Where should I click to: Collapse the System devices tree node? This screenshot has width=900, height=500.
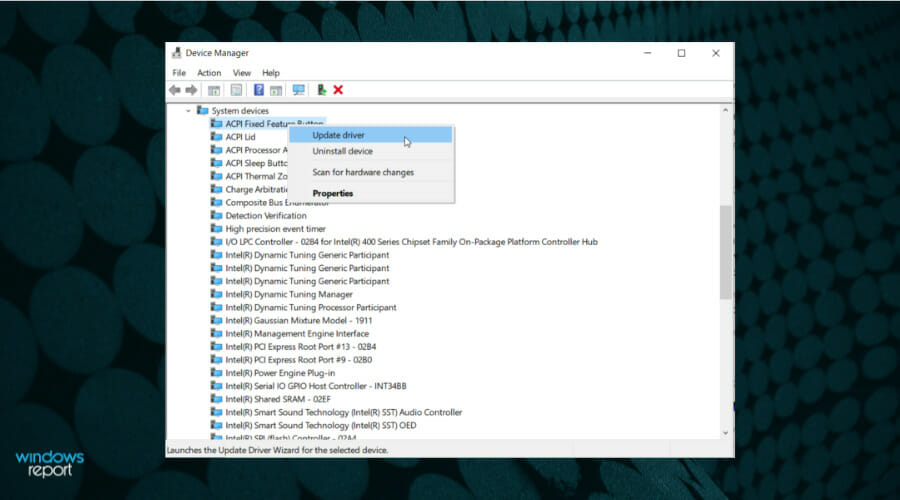tap(188, 111)
